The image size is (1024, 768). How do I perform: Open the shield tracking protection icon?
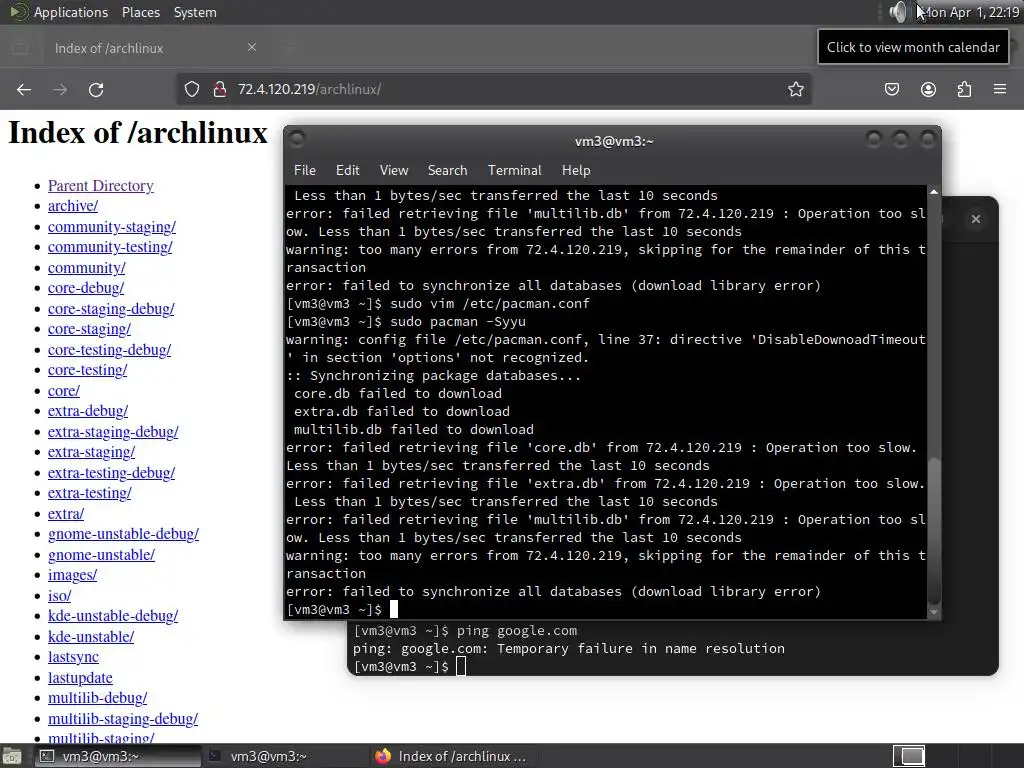(x=191, y=89)
